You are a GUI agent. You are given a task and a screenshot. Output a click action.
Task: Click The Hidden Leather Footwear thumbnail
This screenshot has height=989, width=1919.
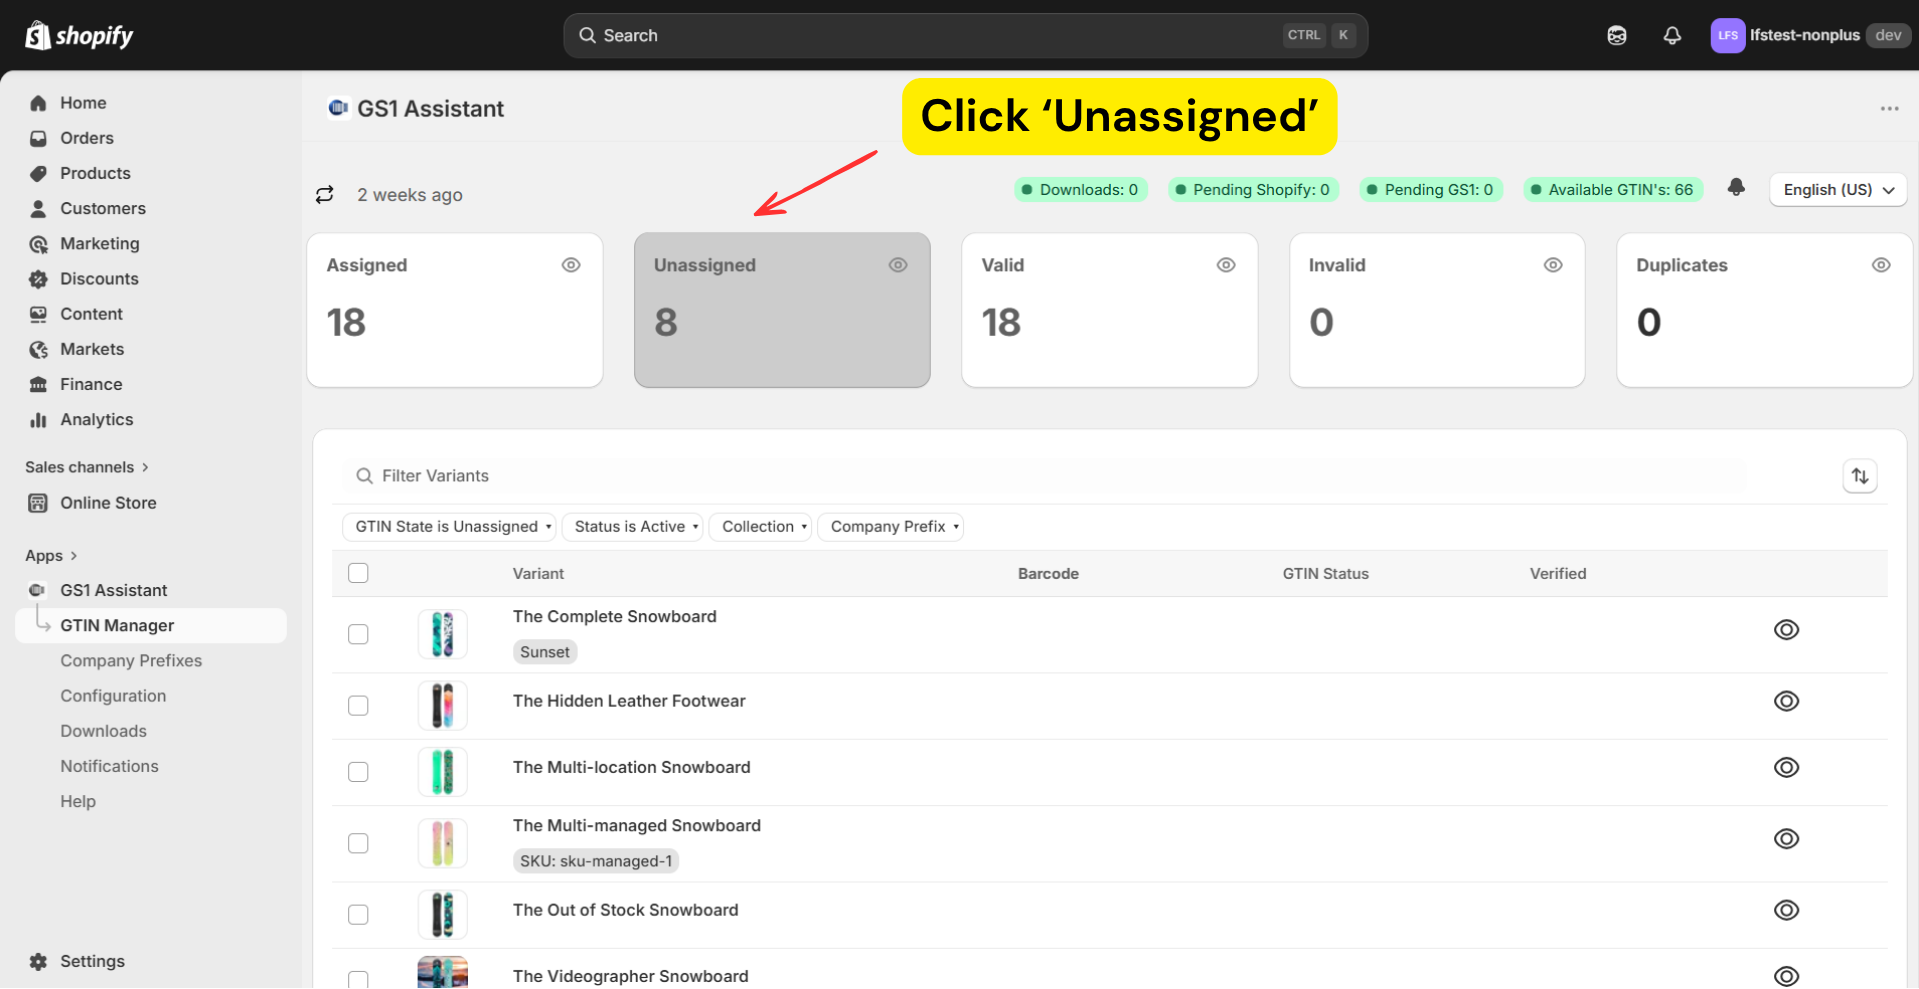[442, 705]
